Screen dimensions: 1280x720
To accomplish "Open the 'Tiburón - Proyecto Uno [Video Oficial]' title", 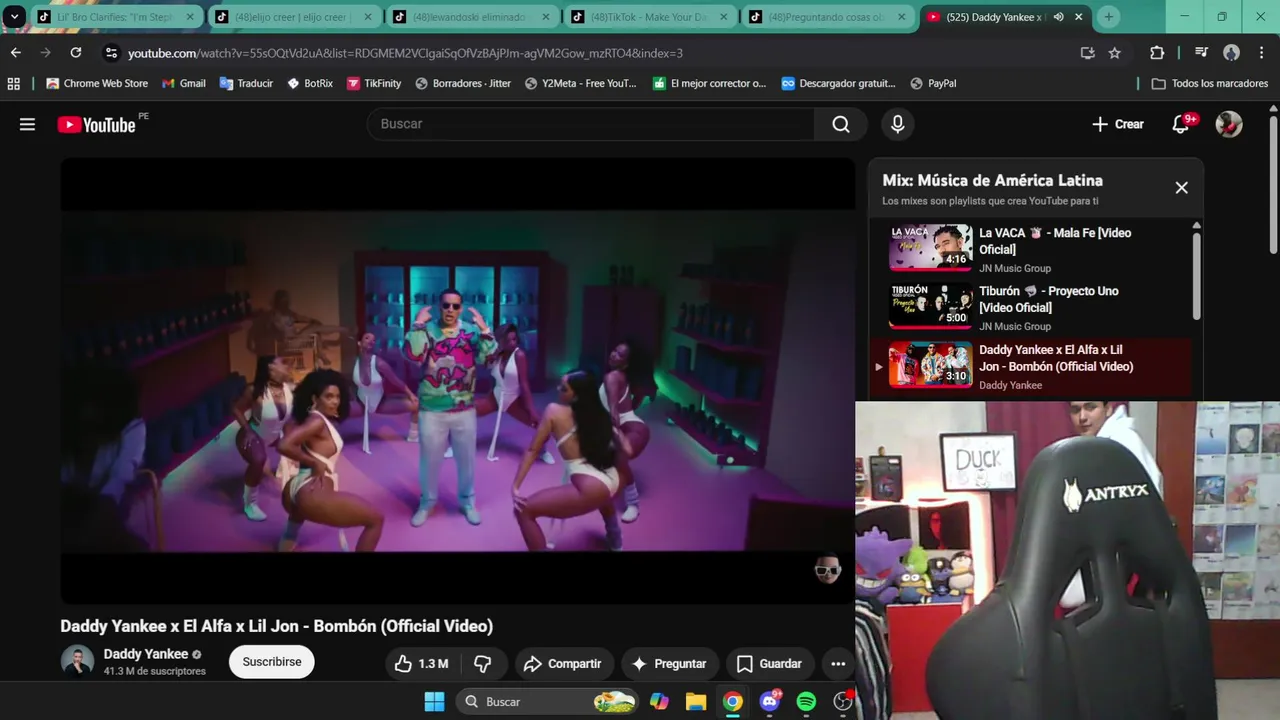I will (1049, 299).
